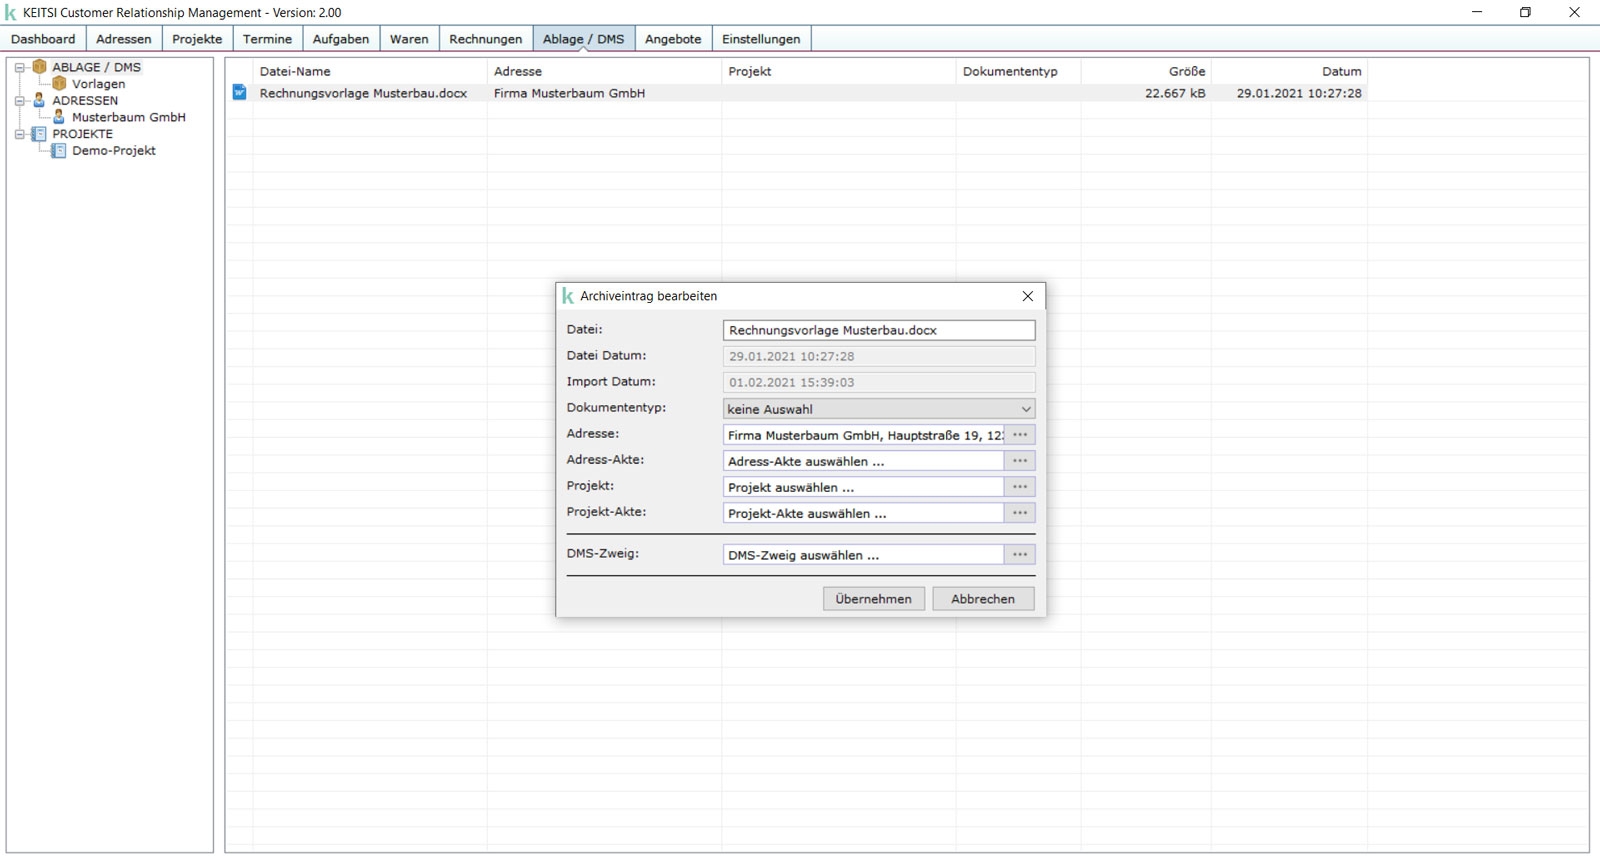Open the Projekt-Akte browse button
The width and height of the screenshot is (1600, 858).
[x=1020, y=513]
